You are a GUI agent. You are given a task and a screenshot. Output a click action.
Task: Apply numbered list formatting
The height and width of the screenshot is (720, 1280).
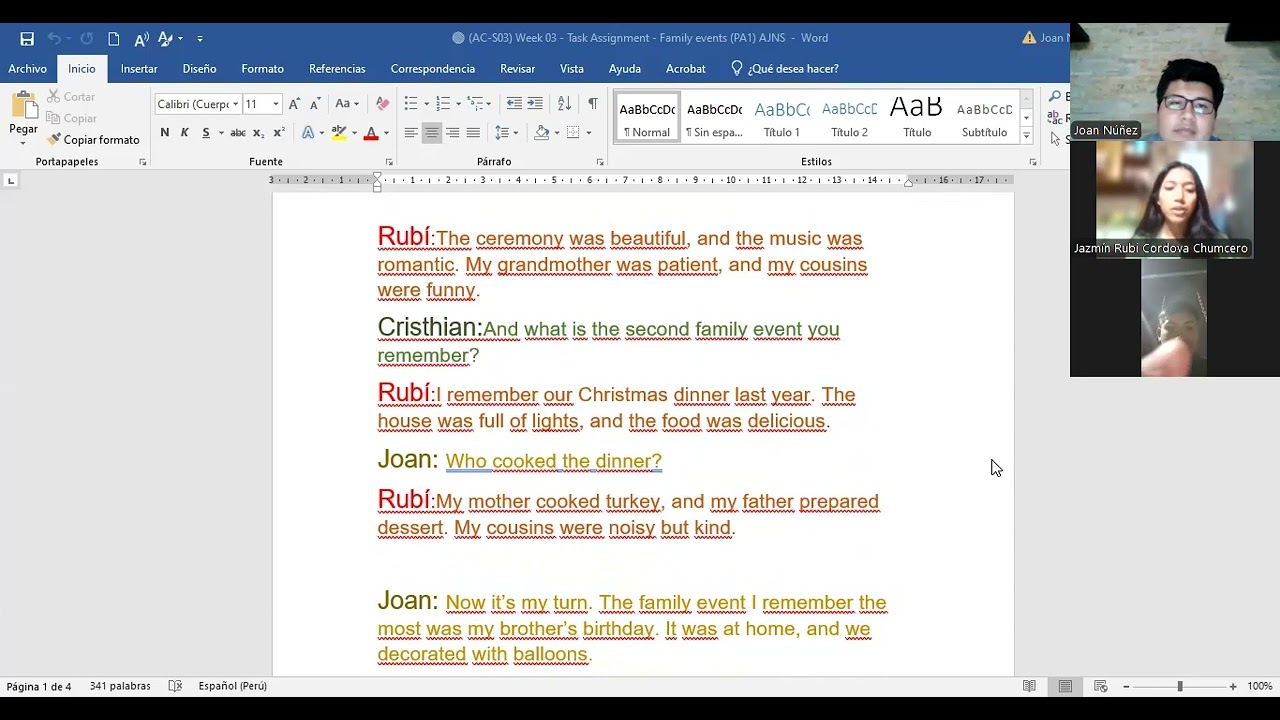(x=443, y=104)
